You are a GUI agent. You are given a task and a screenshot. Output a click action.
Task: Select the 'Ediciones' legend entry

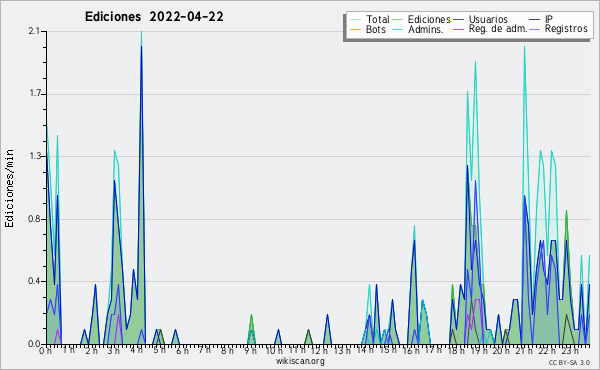coord(429,19)
